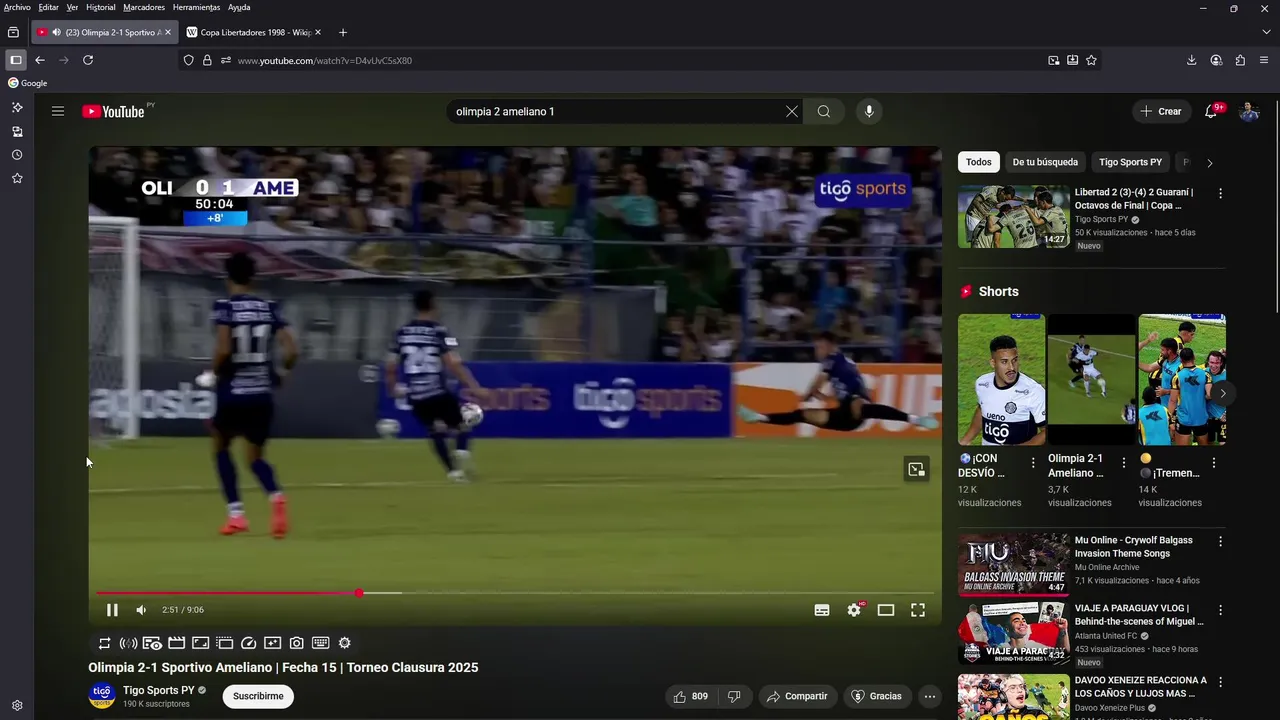
Task: Open the Herramientas menu
Action: (x=196, y=7)
